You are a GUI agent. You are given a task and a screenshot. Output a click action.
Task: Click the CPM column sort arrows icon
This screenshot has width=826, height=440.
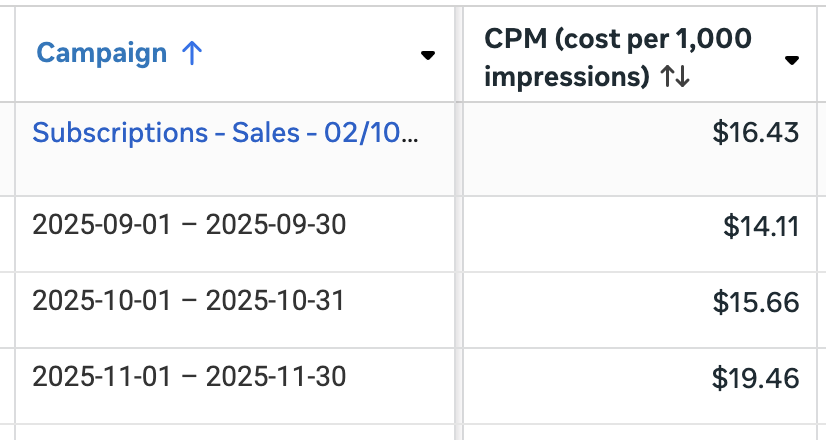coord(675,78)
